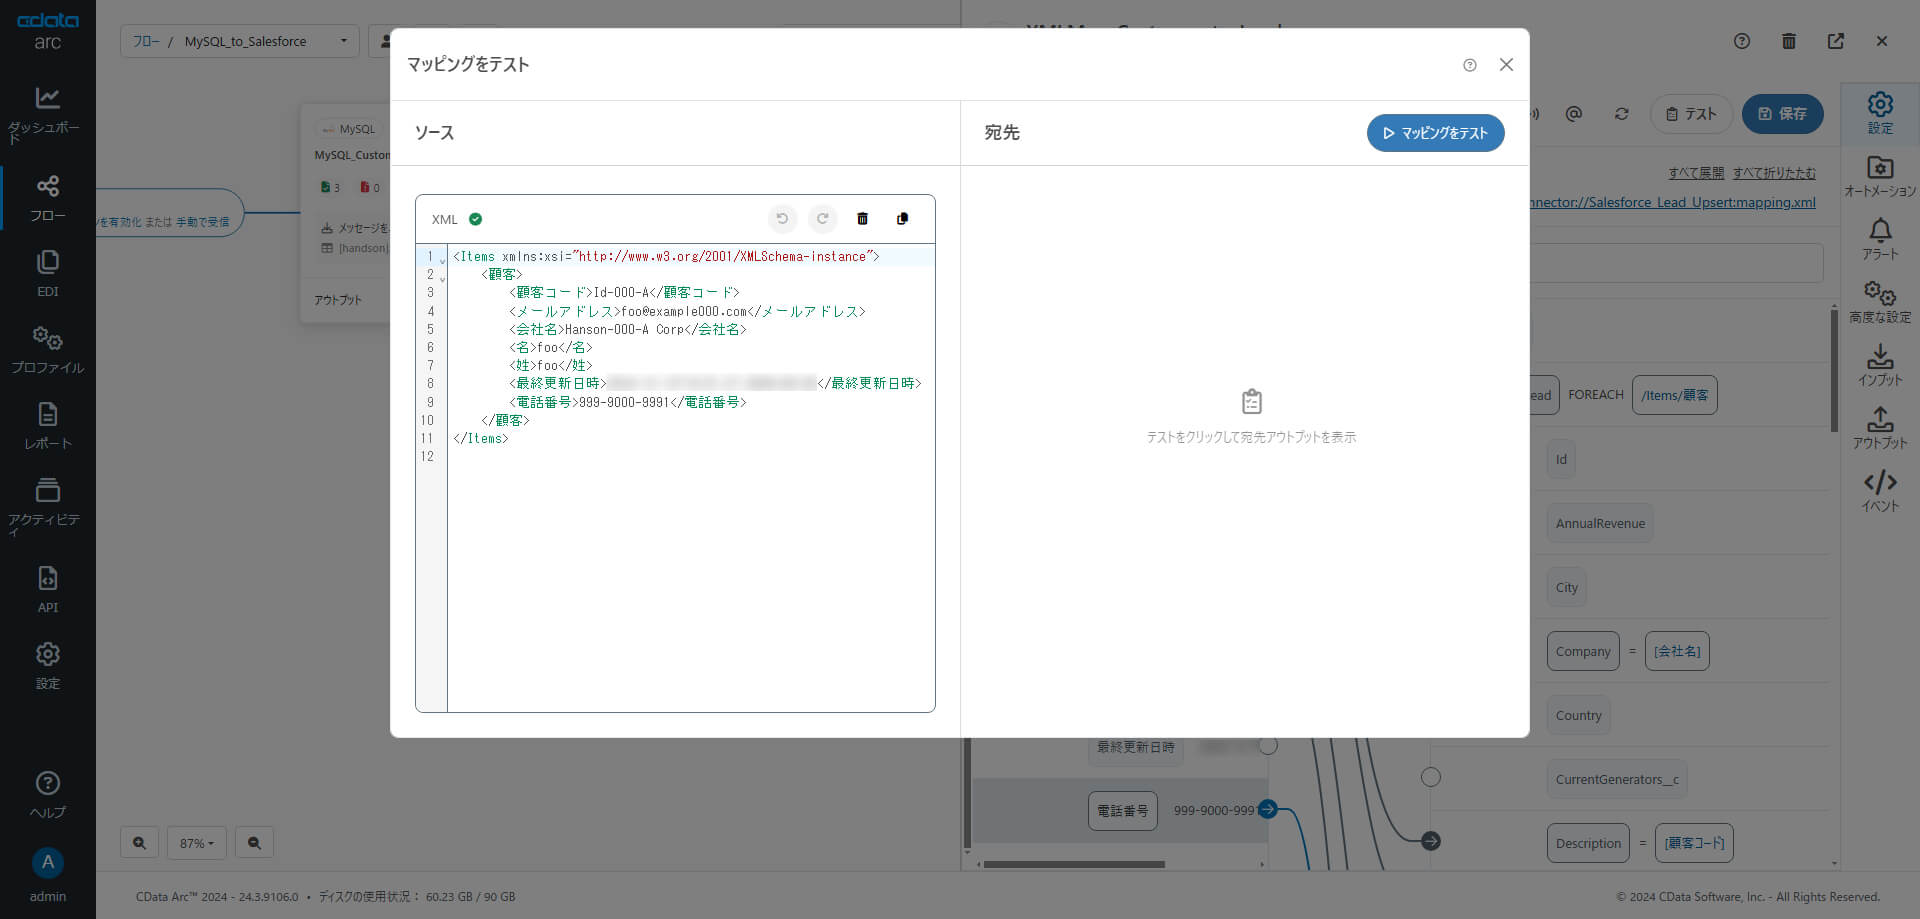Click the mapping panel vertical scrollbar
The width and height of the screenshot is (1920, 919).
1834,370
